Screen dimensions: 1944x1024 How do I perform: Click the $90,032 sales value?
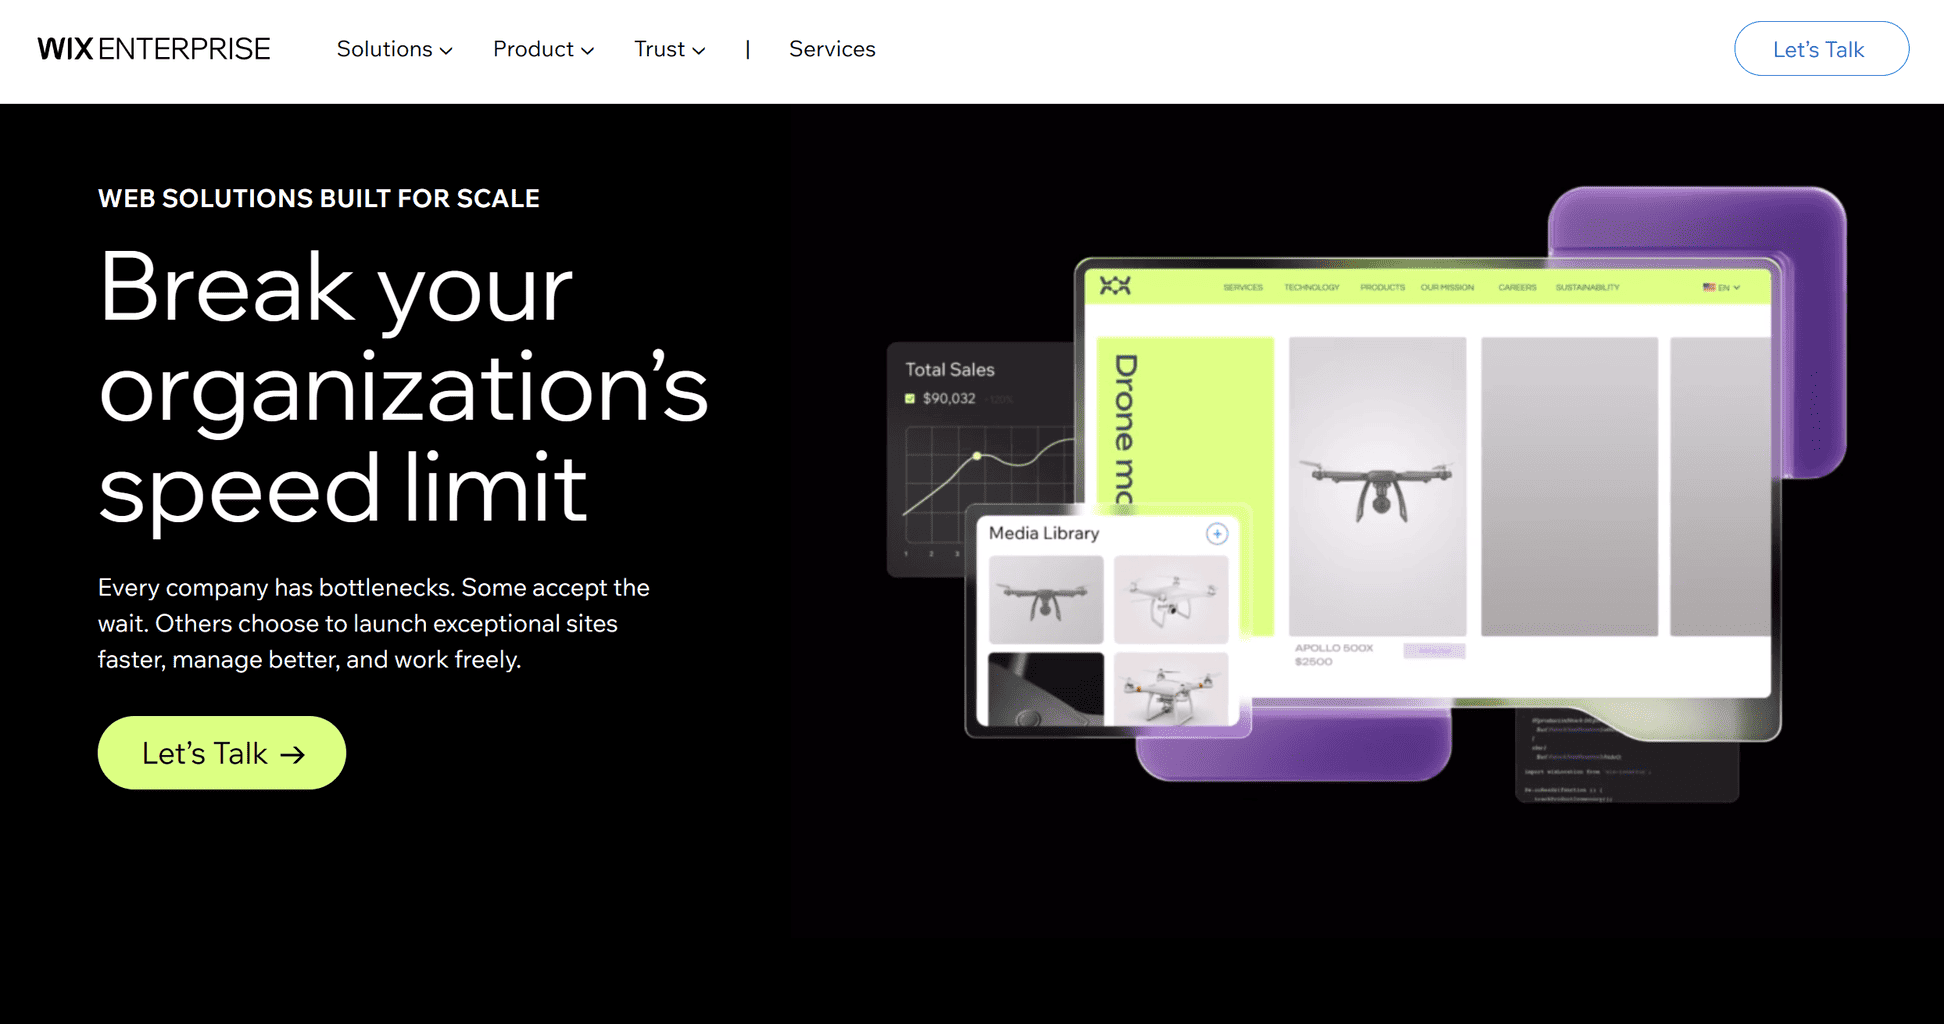pyautogui.click(x=949, y=398)
